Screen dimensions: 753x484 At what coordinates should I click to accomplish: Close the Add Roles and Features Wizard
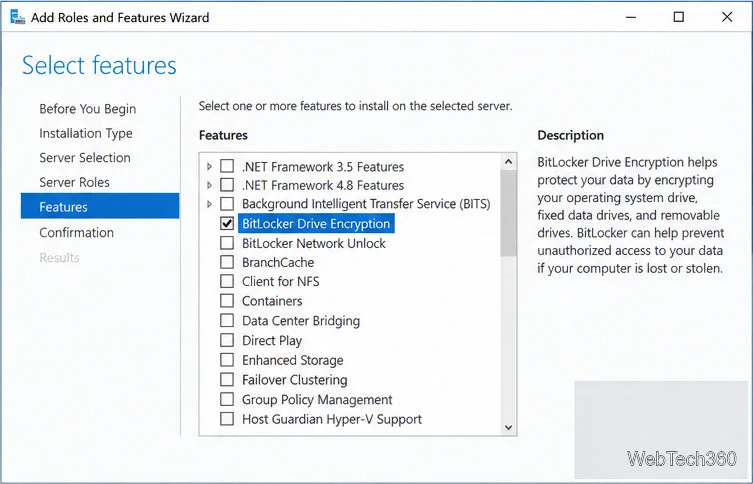tap(727, 17)
